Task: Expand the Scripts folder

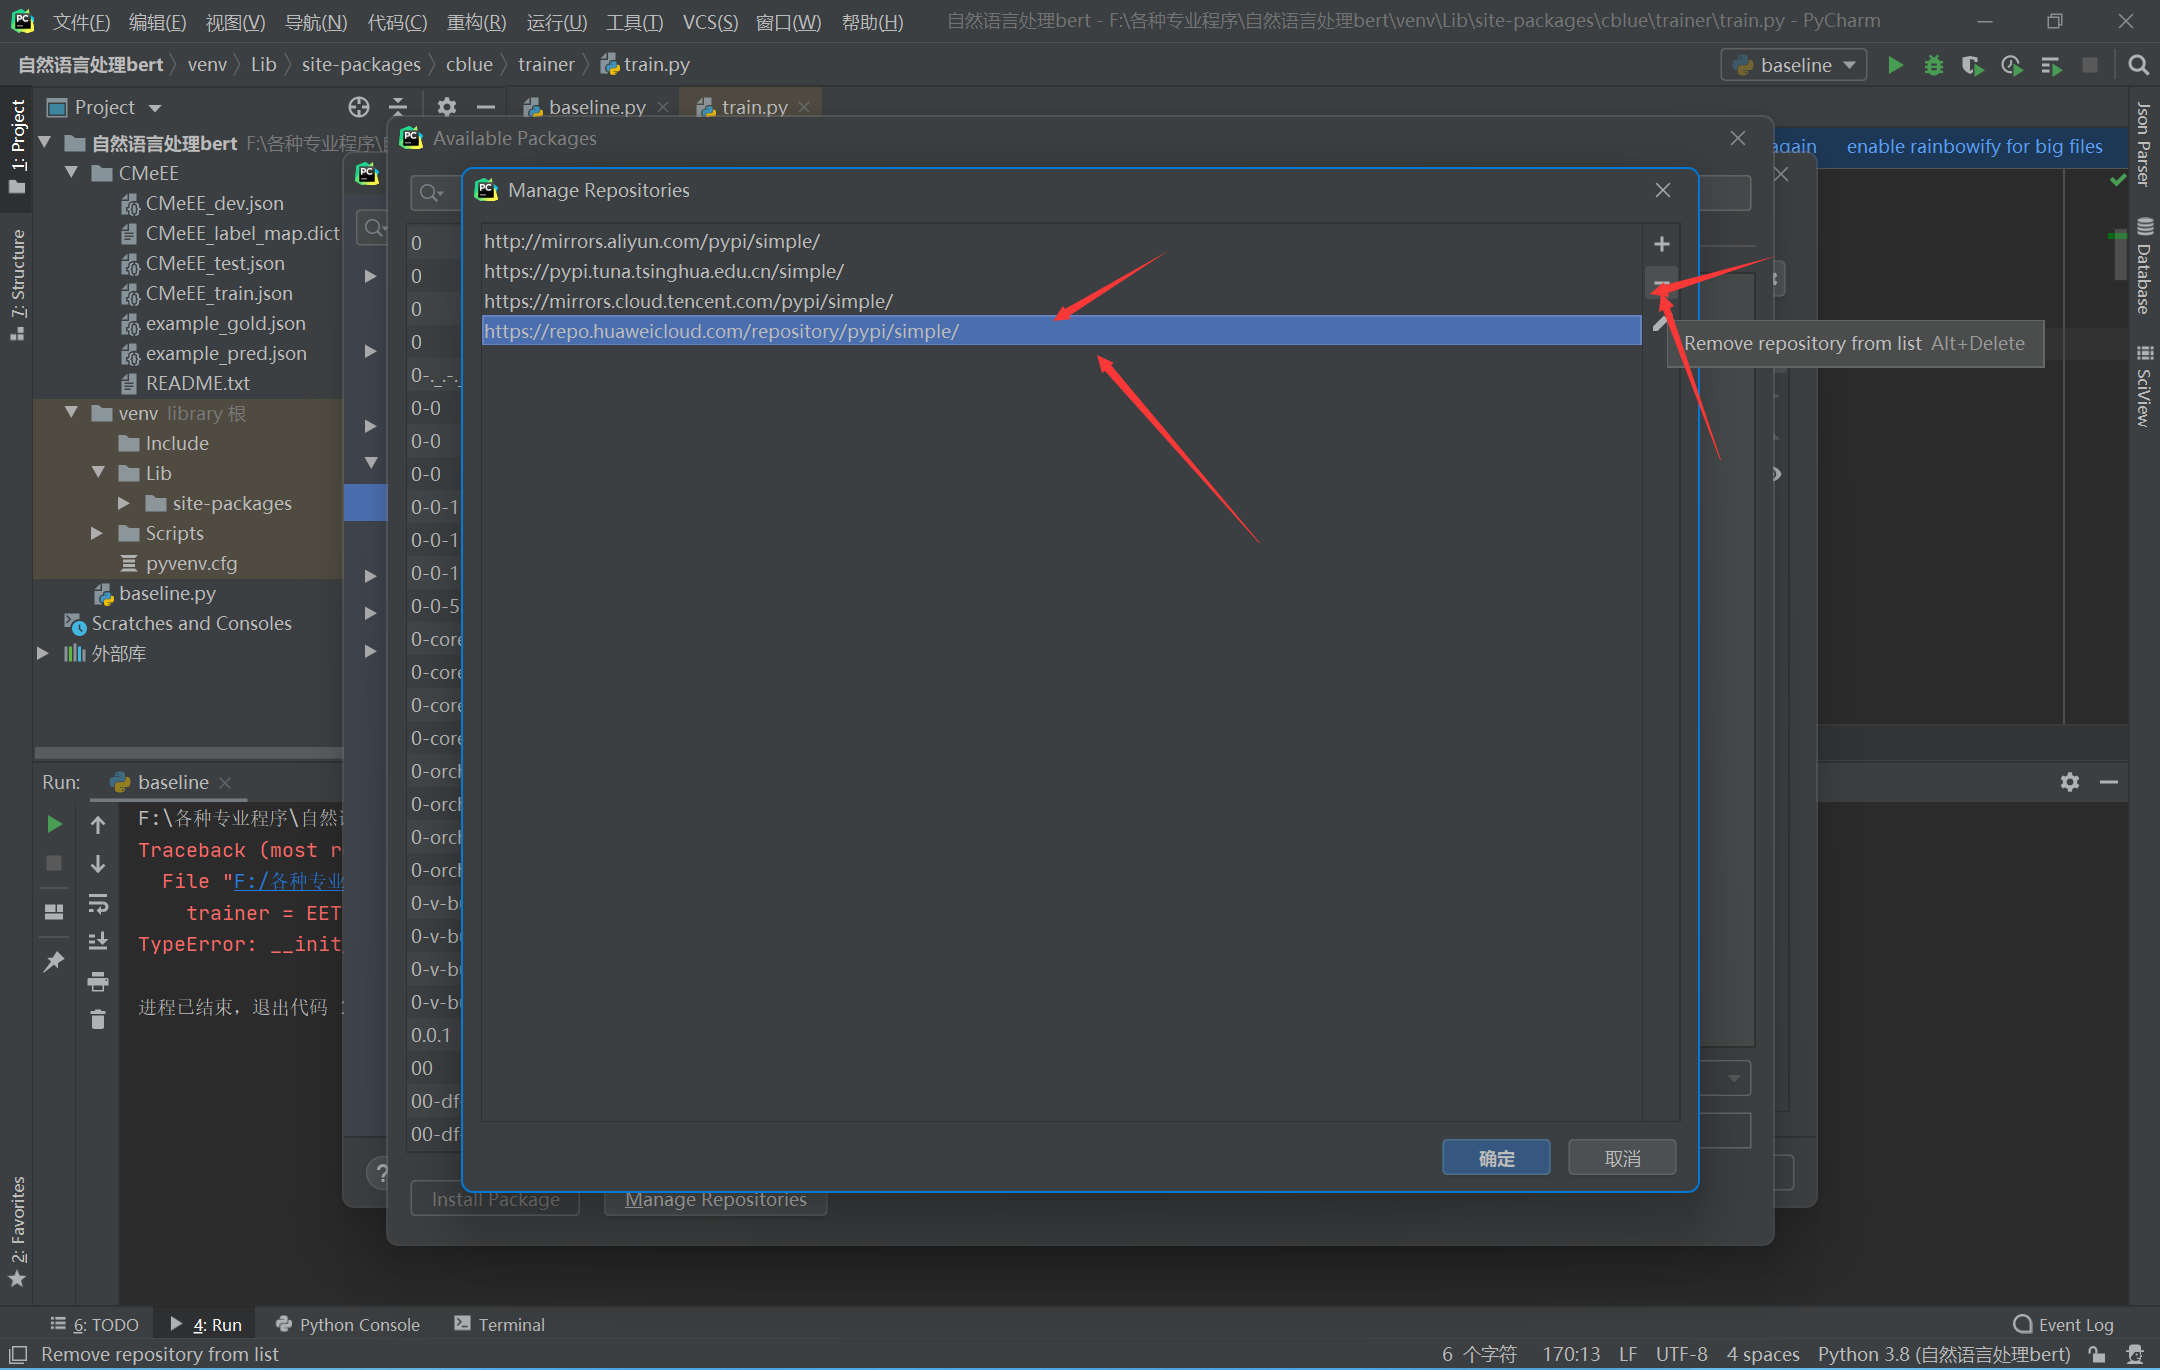Action: pyautogui.click(x=97, y=533)
